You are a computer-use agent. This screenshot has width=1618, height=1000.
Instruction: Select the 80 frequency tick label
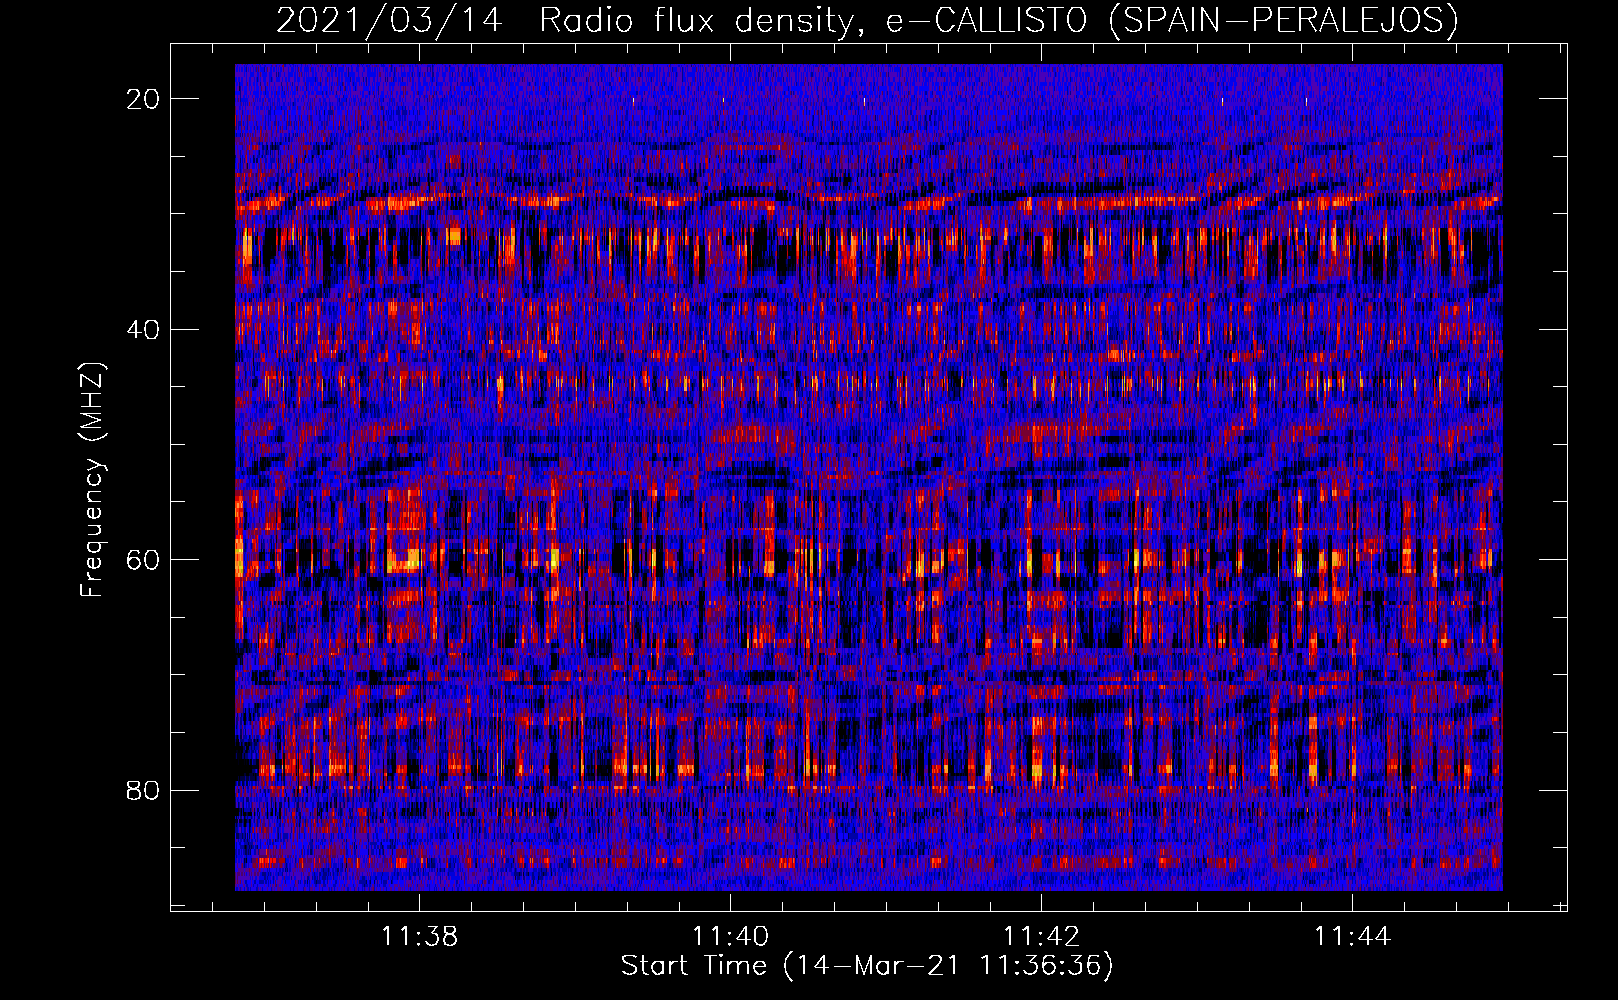[143, 790]
